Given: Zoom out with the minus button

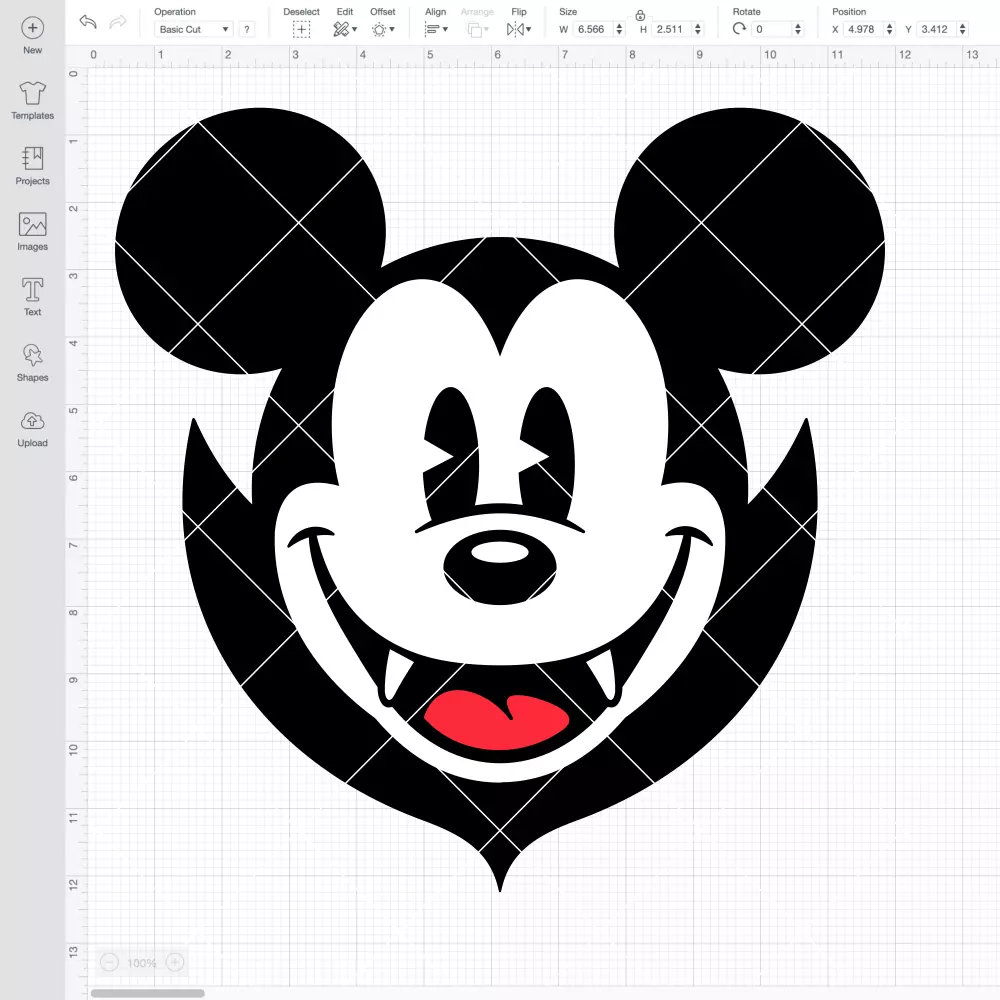Looking at the screenshot, I should coord(109,962).
